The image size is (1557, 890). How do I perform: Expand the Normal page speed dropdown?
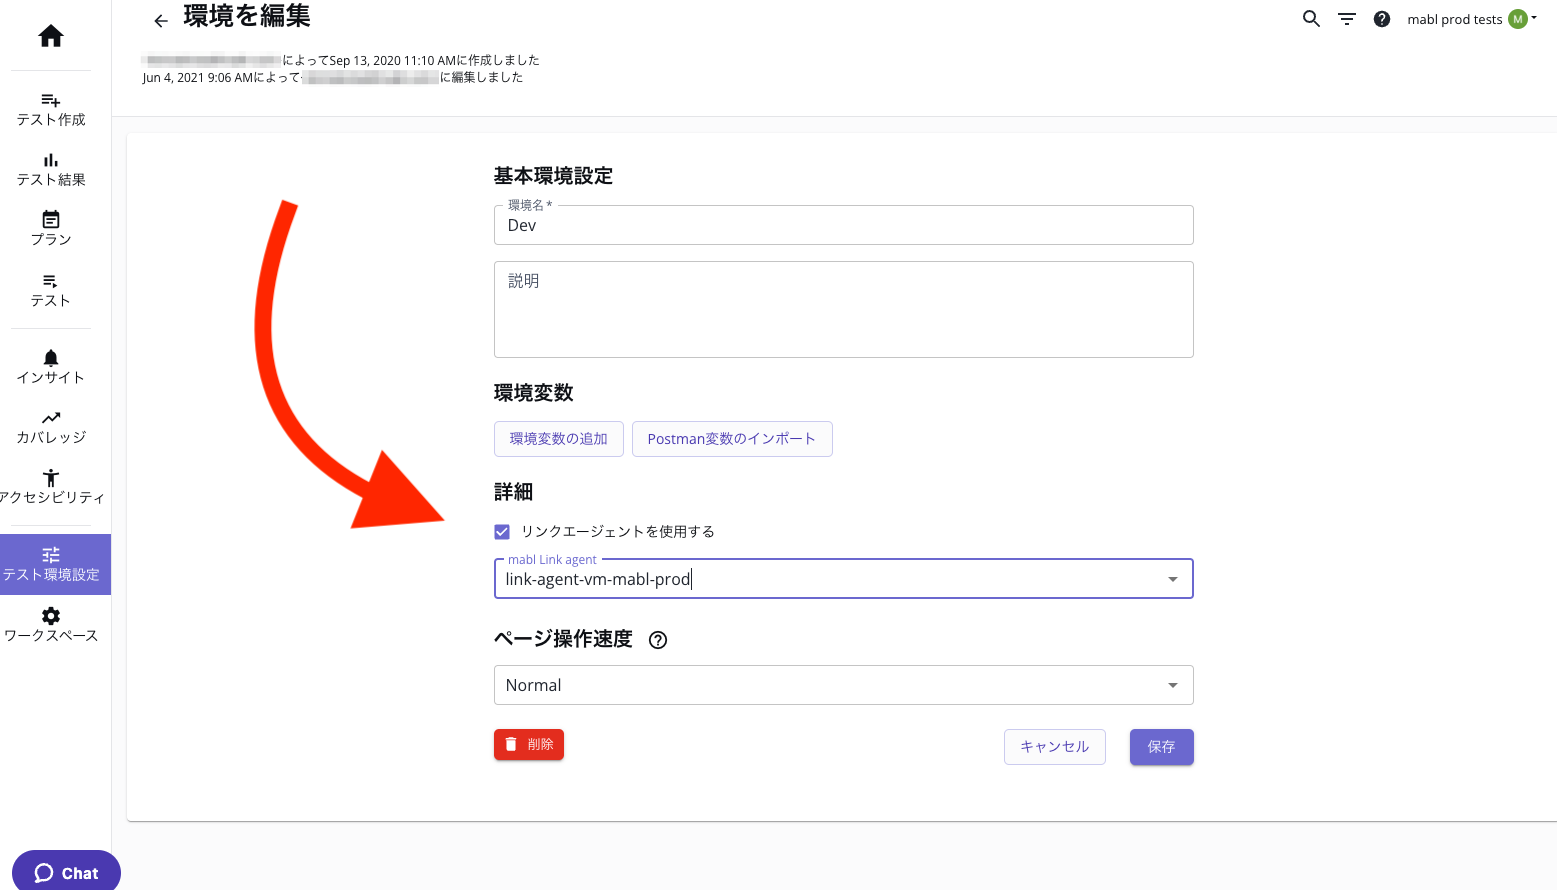(x=1171, y=685)
